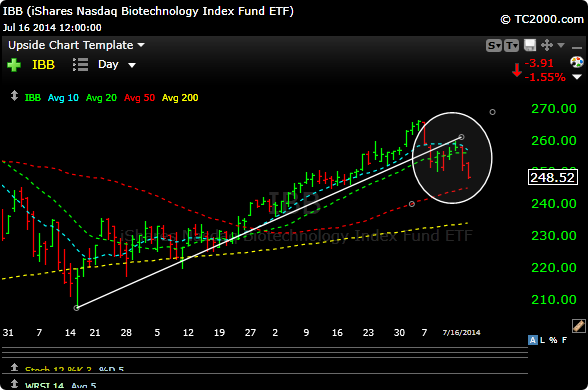Click the trendline end handle near 260
Image resolution: width=588 pixels, height=390 pixels.
(462, 137)
